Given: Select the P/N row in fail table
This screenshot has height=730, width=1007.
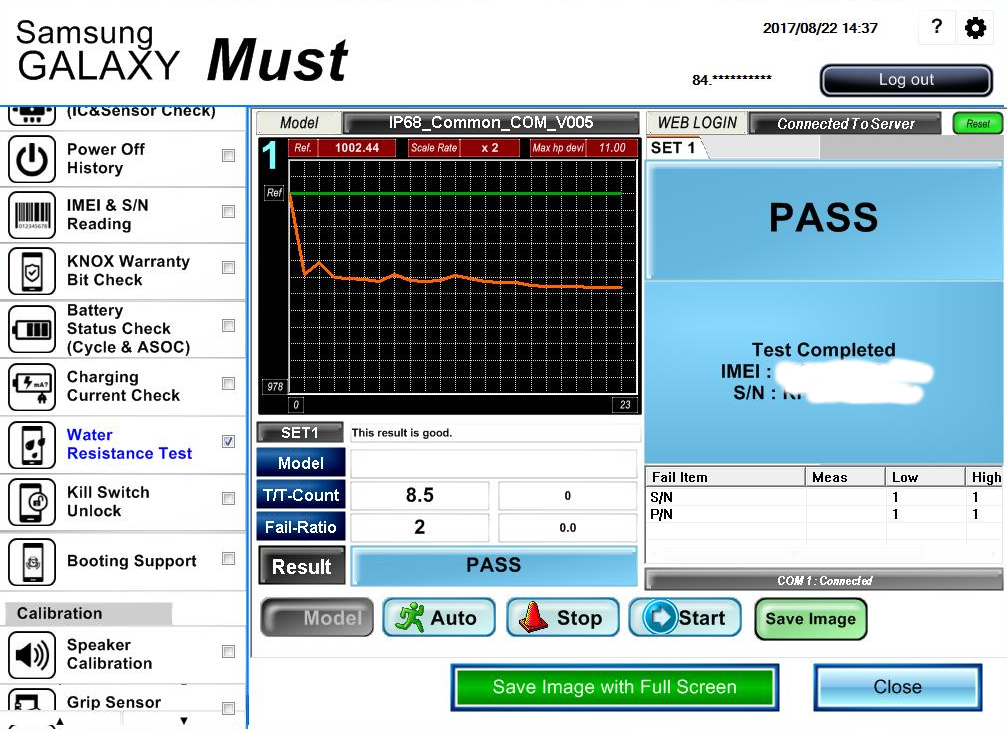Looking at the screenshot, I should [823, 514].
